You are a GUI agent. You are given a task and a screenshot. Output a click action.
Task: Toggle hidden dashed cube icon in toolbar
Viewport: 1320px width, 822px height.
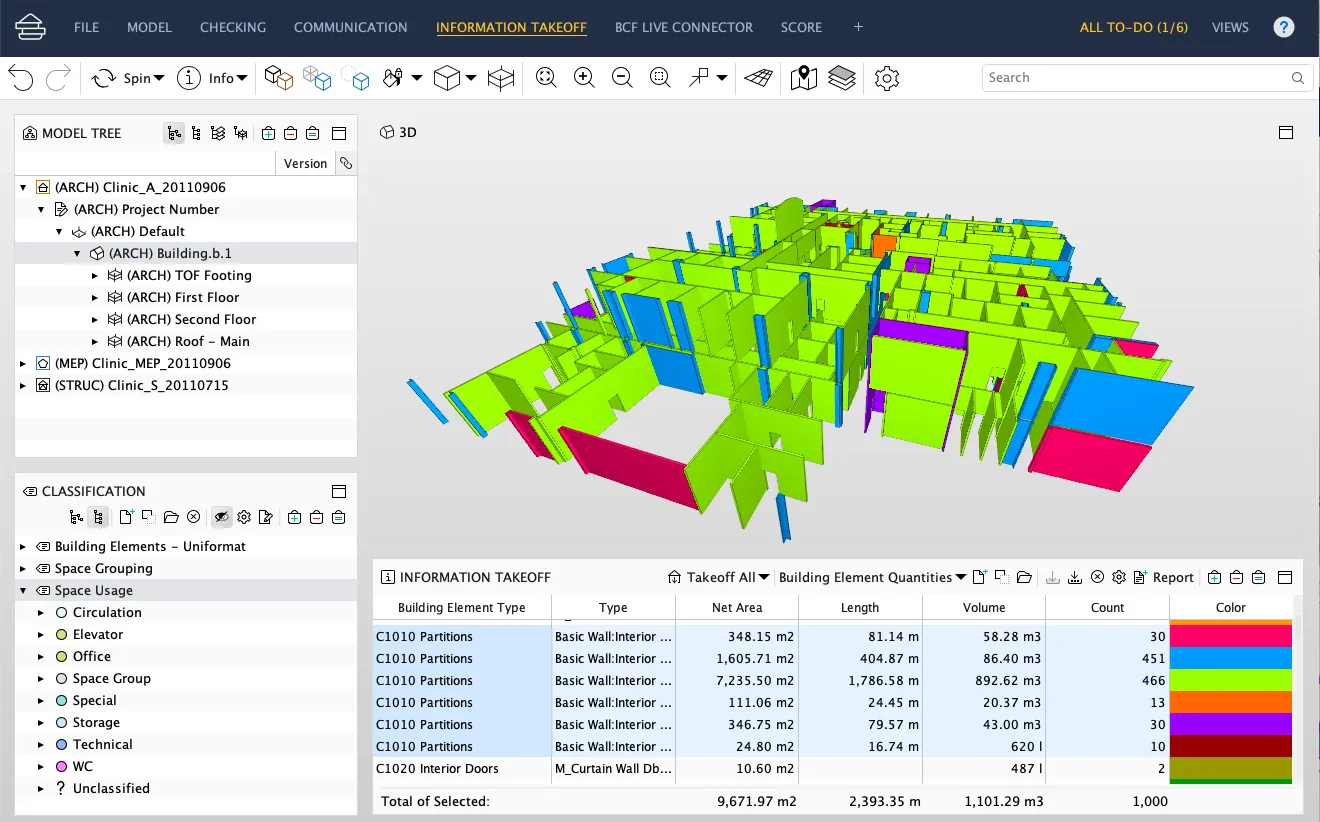(356, 78)
